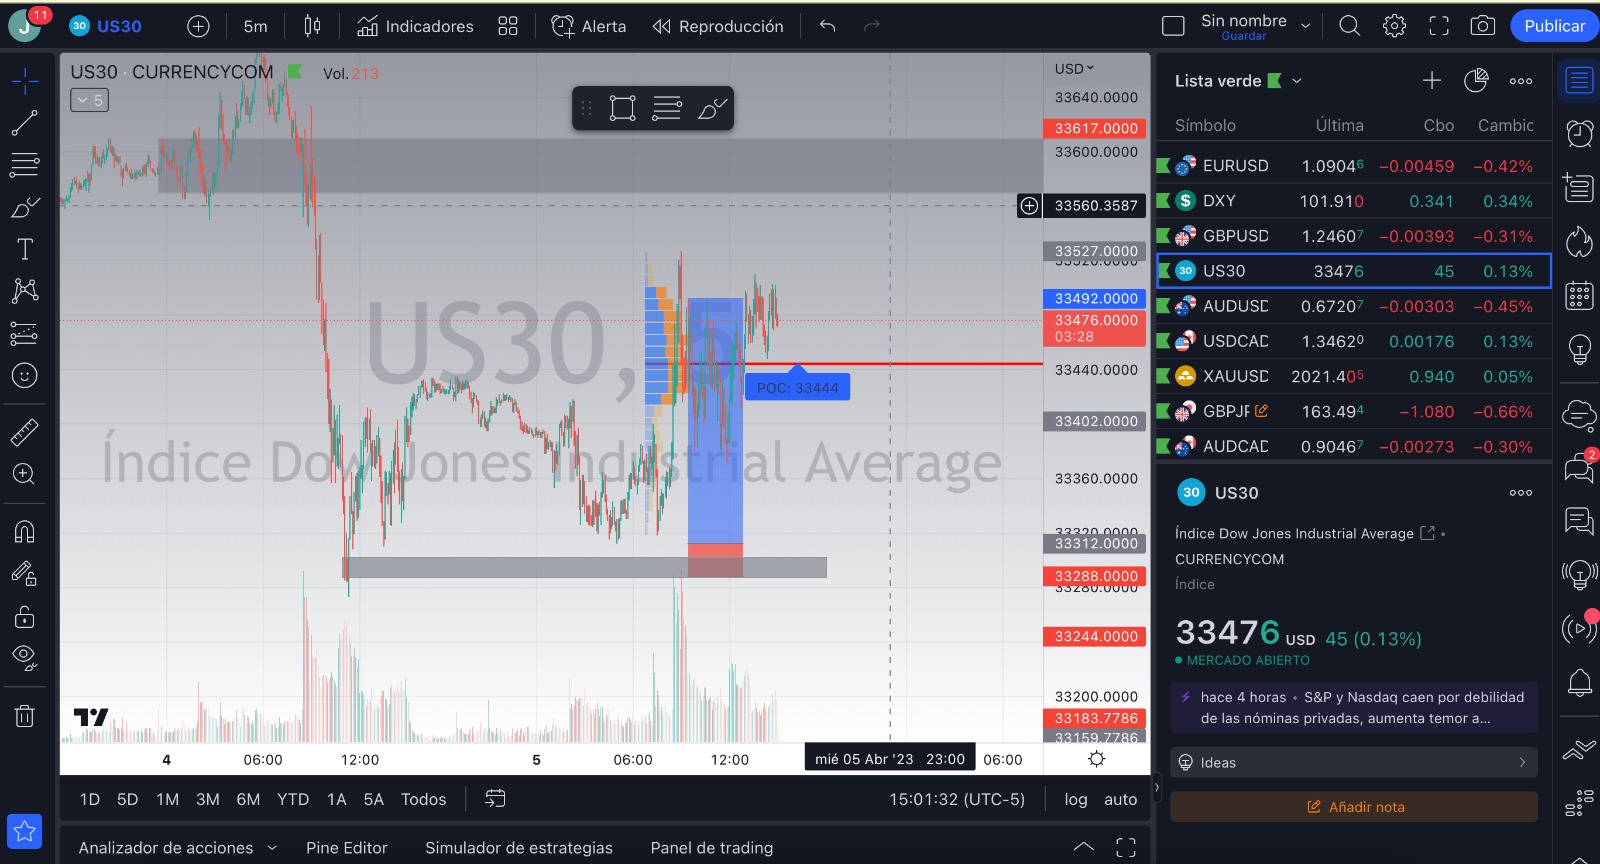Start bar Reproducción replay mode

[x=718, y=26]
